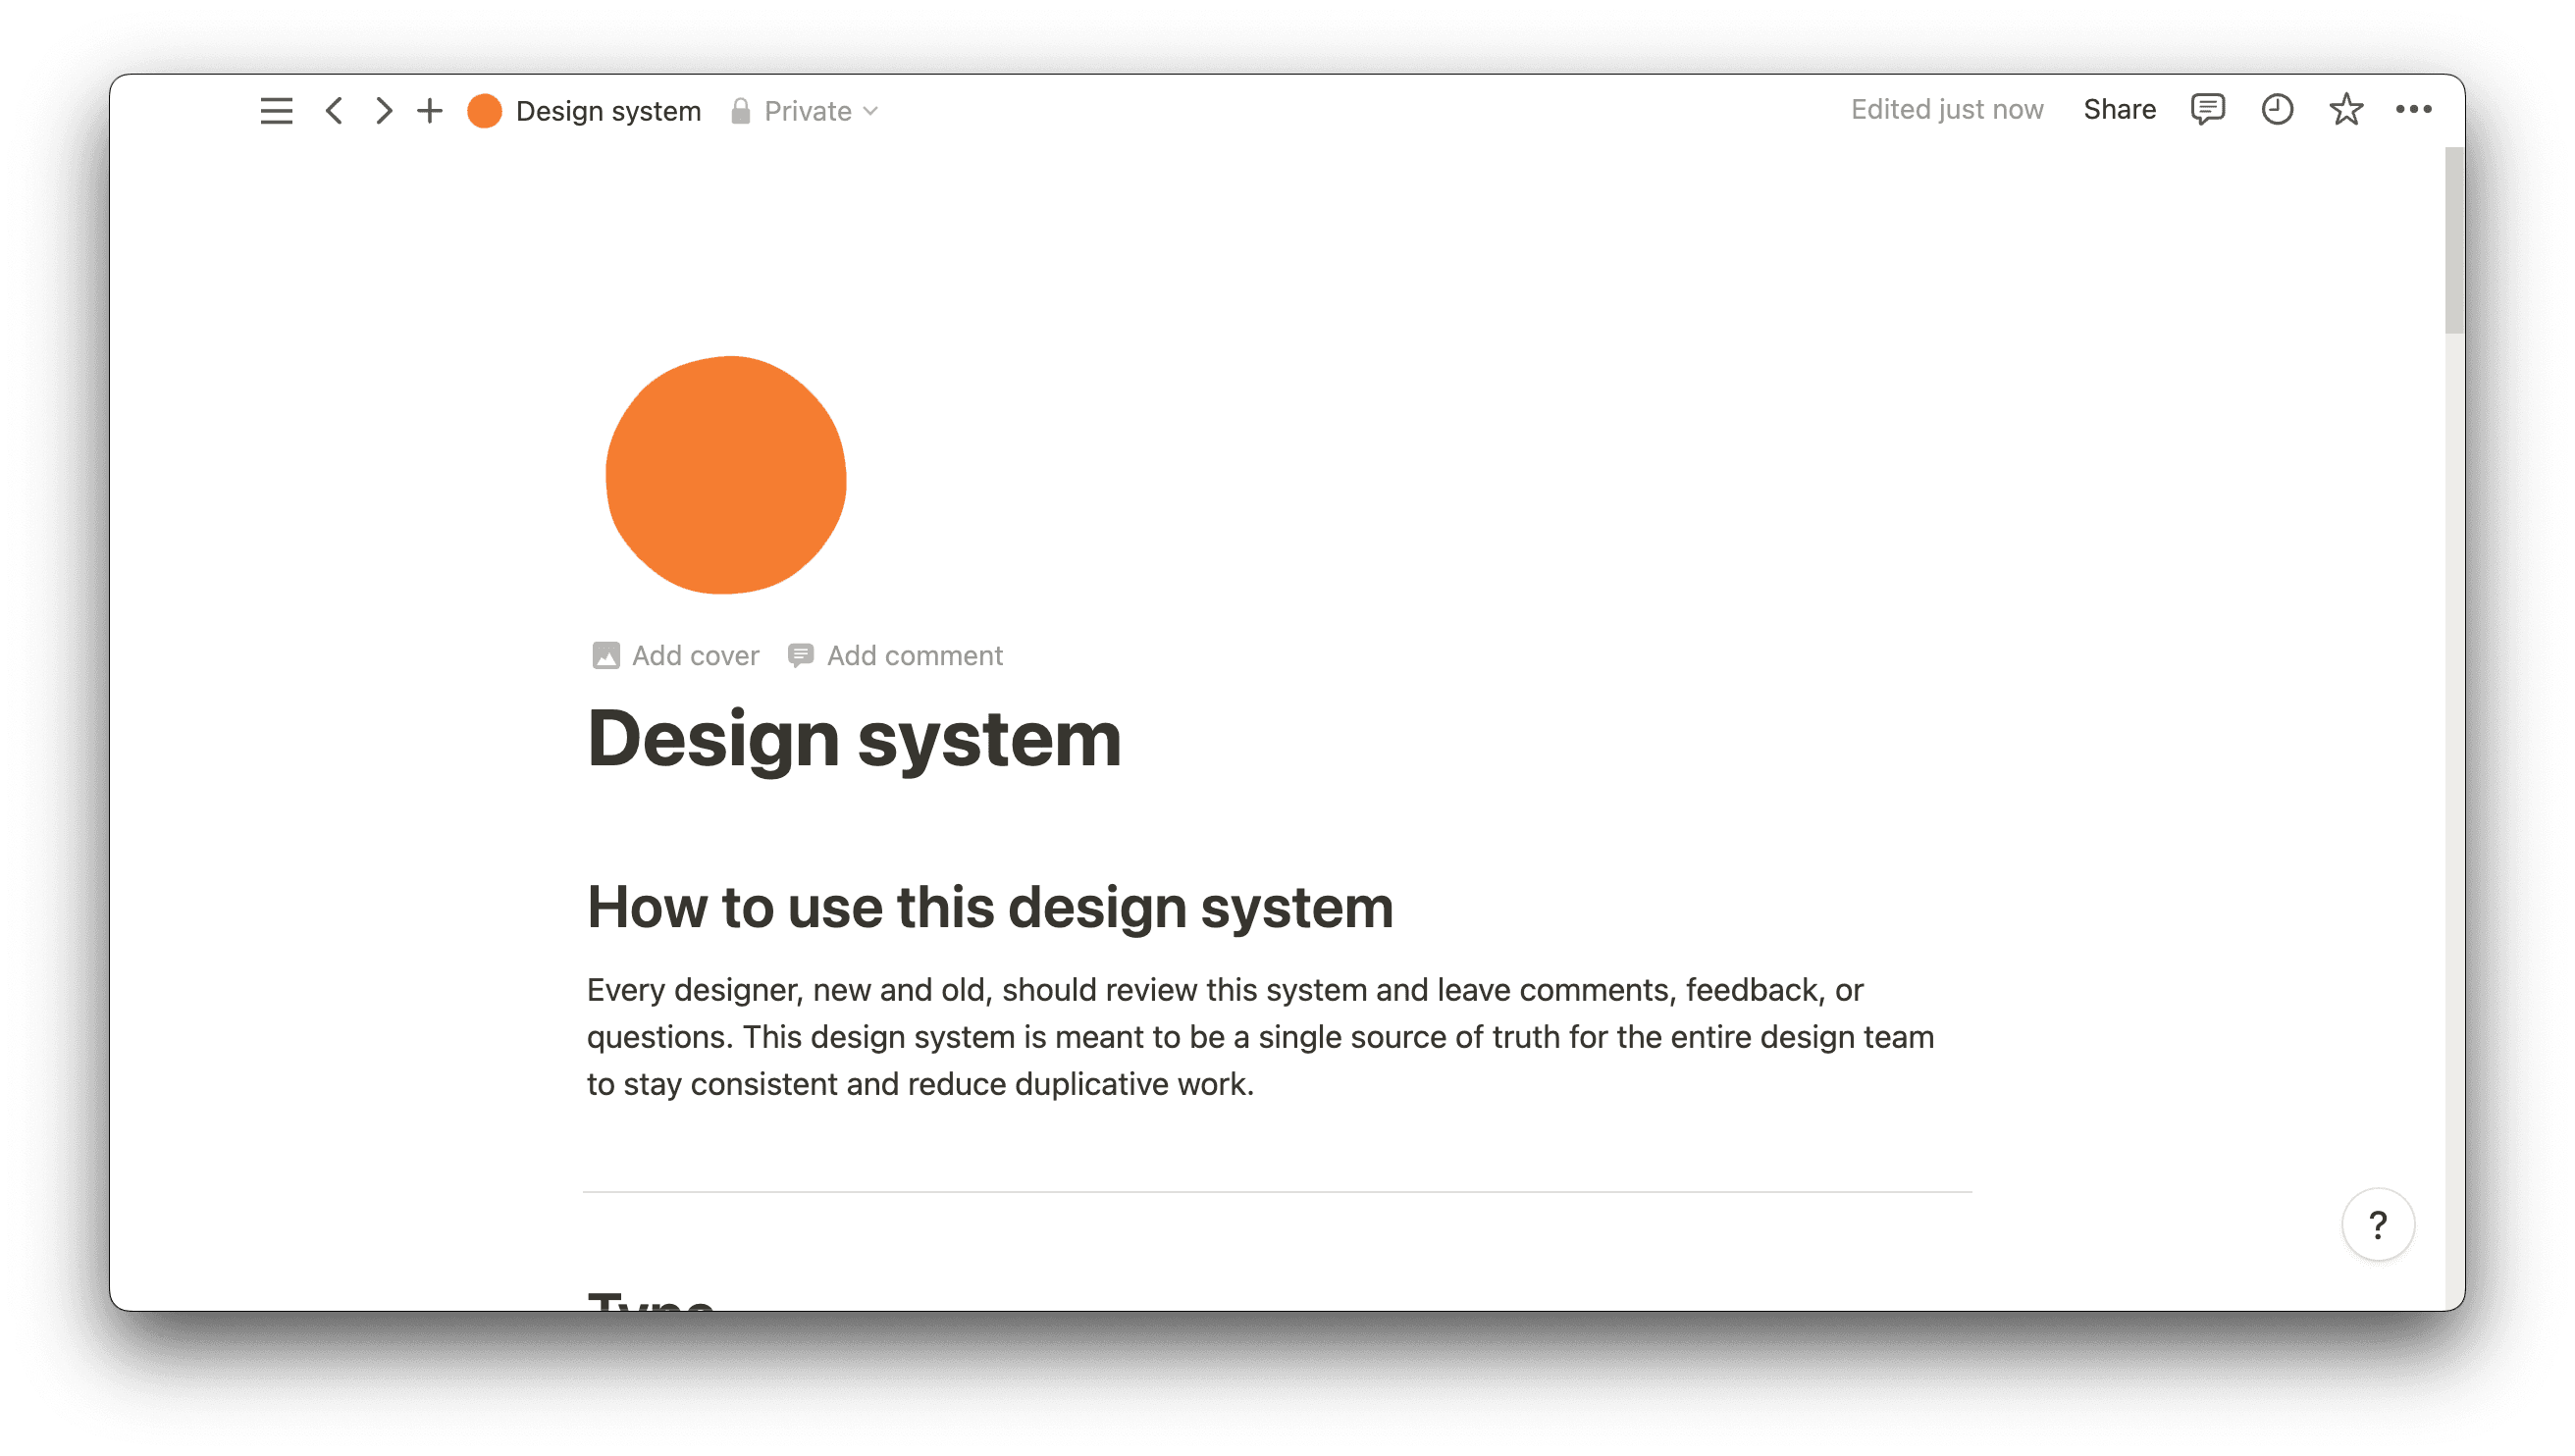Open page history with the clock icon

click(2276, 109)
